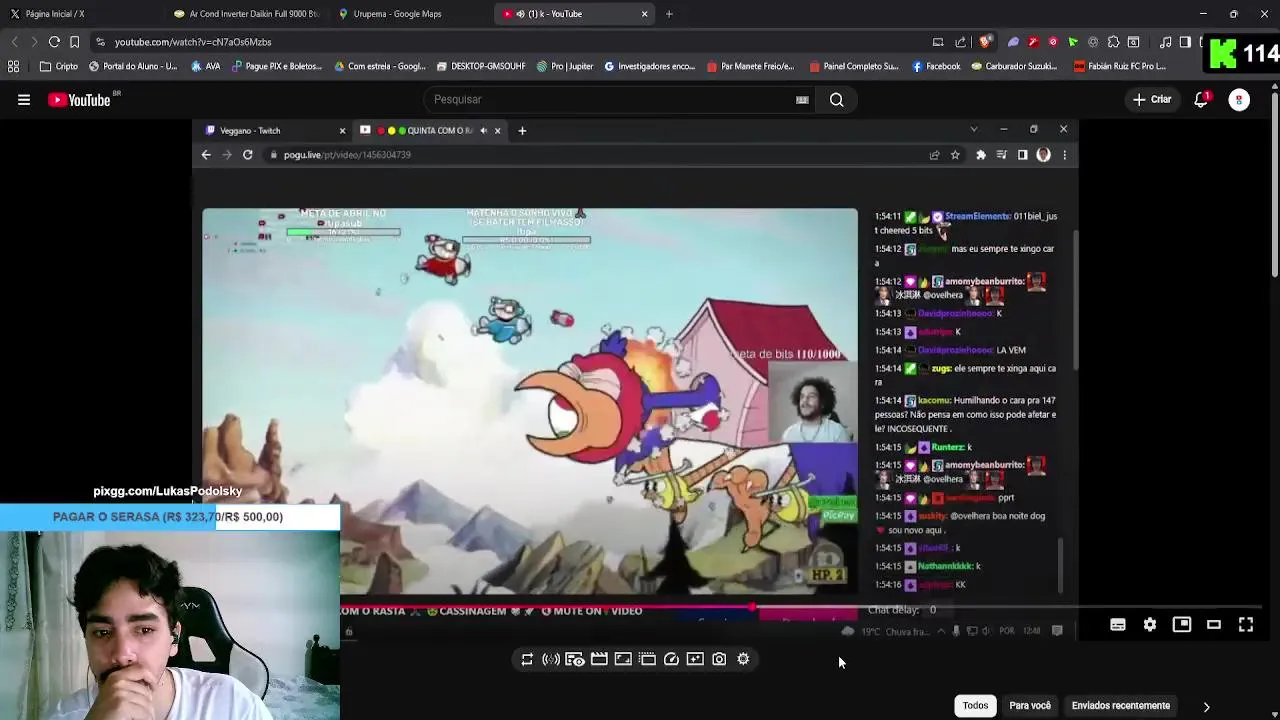Click the share page icon in address bar

point(961,42)
